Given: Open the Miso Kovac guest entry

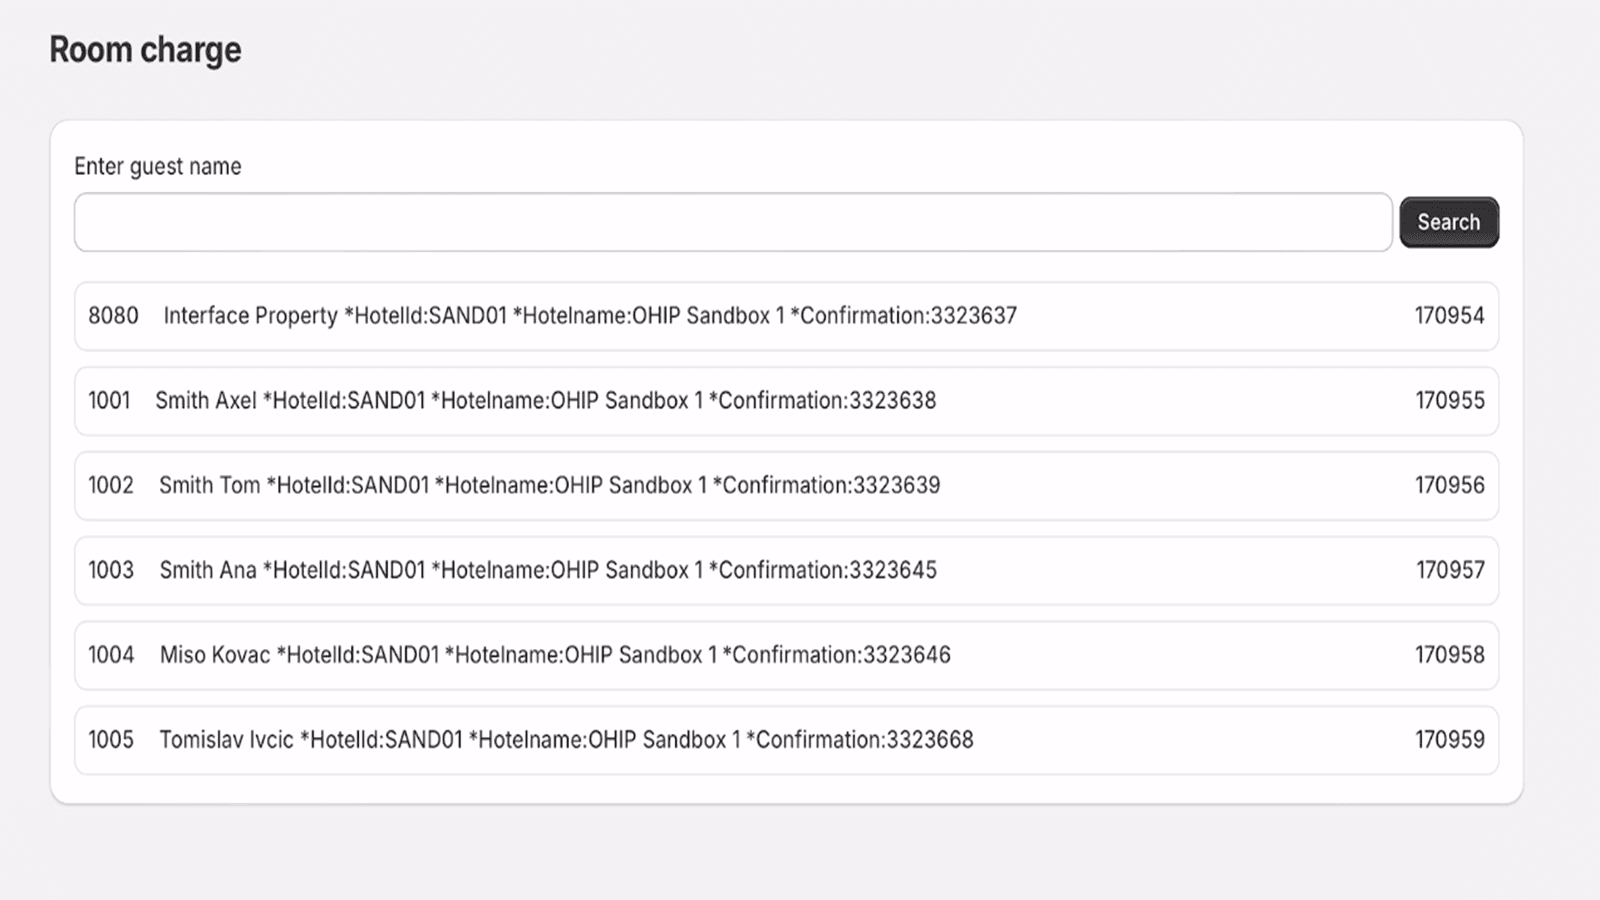Looking at the screenshot, I should click(555, 656).
